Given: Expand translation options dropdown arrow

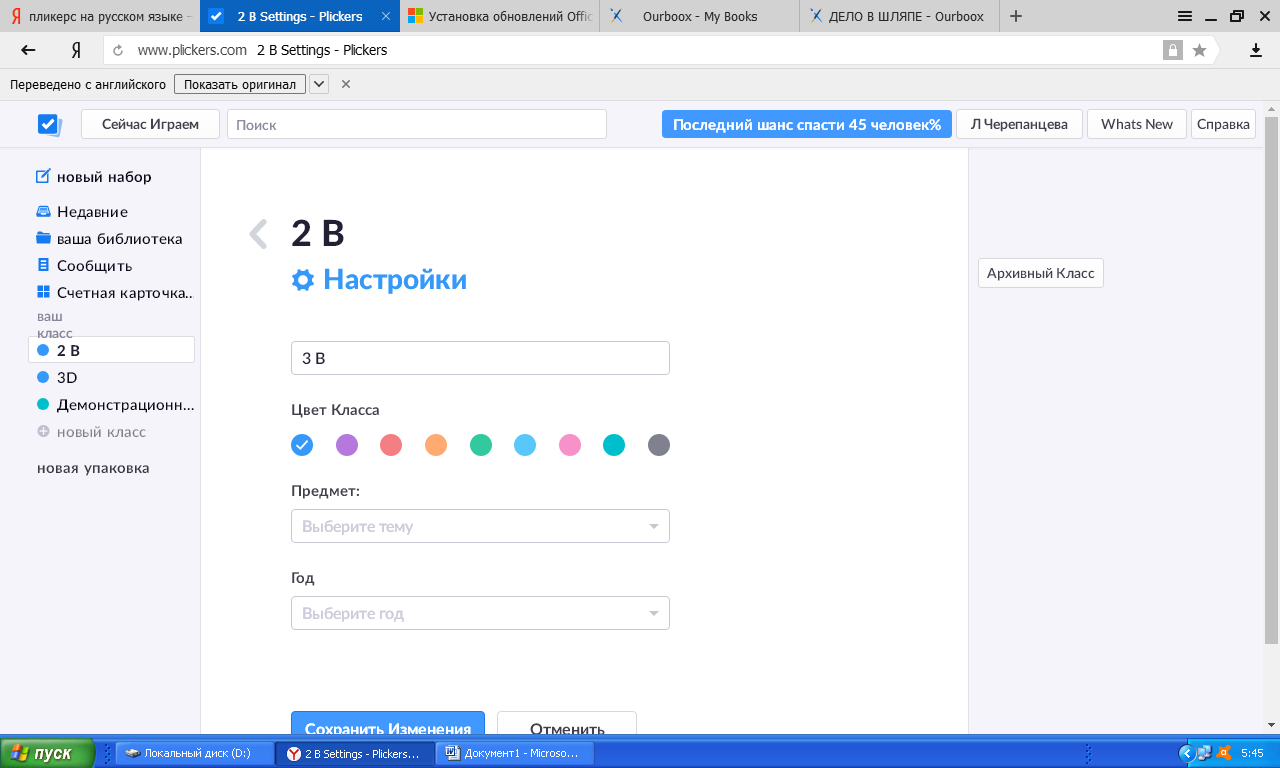Looking at the screenshot, I should coord(319,84).
